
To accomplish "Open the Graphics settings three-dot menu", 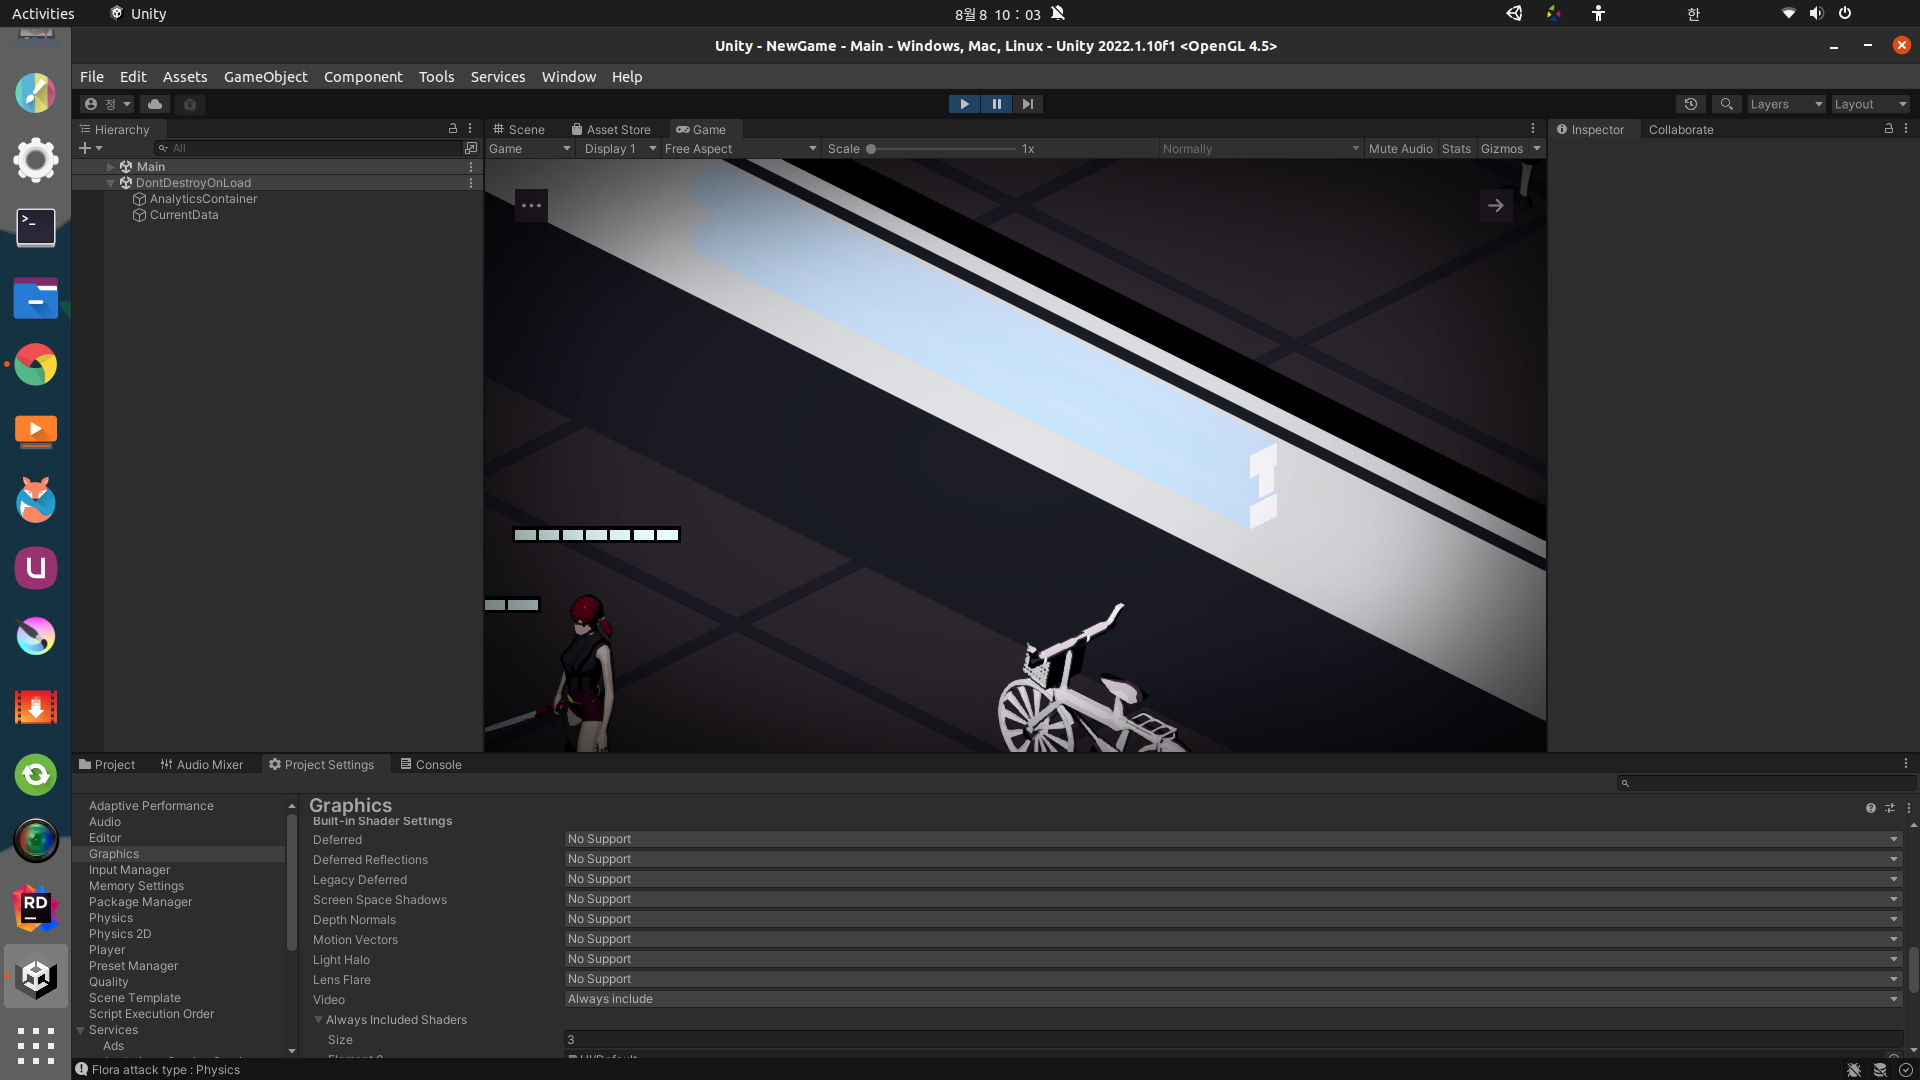I will coord(1908,808).
